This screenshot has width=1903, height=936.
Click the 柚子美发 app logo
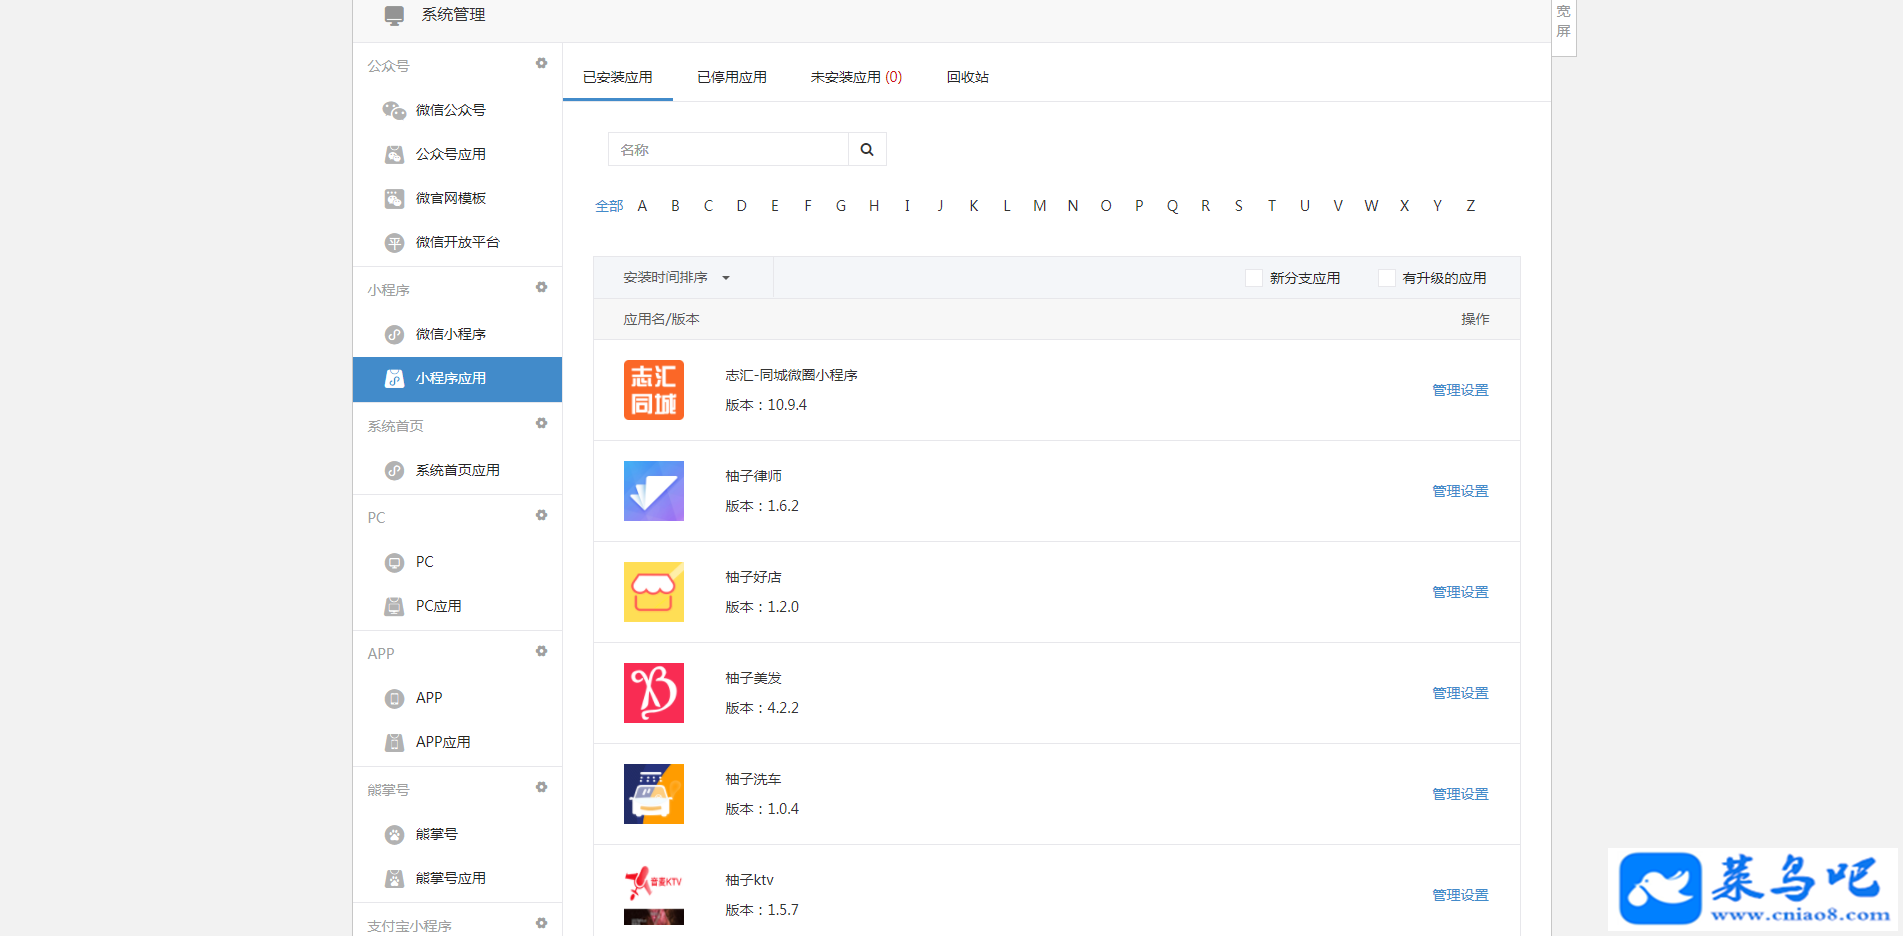click(x=654, y=693)
